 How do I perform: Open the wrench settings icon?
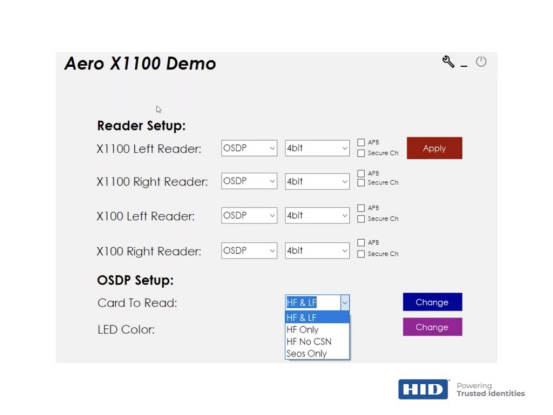click(448, 62)
